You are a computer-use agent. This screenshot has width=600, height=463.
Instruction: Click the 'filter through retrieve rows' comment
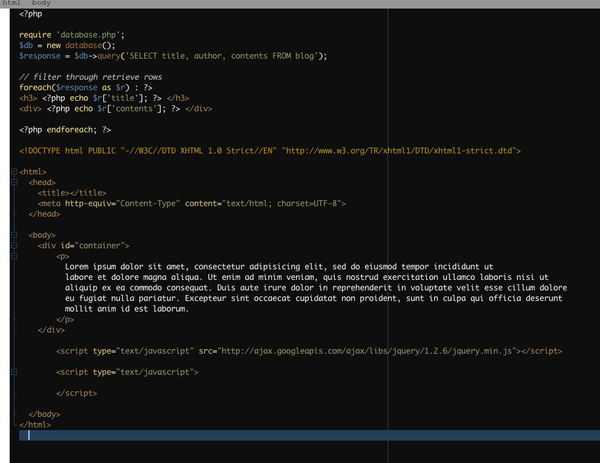click(91, 77)
